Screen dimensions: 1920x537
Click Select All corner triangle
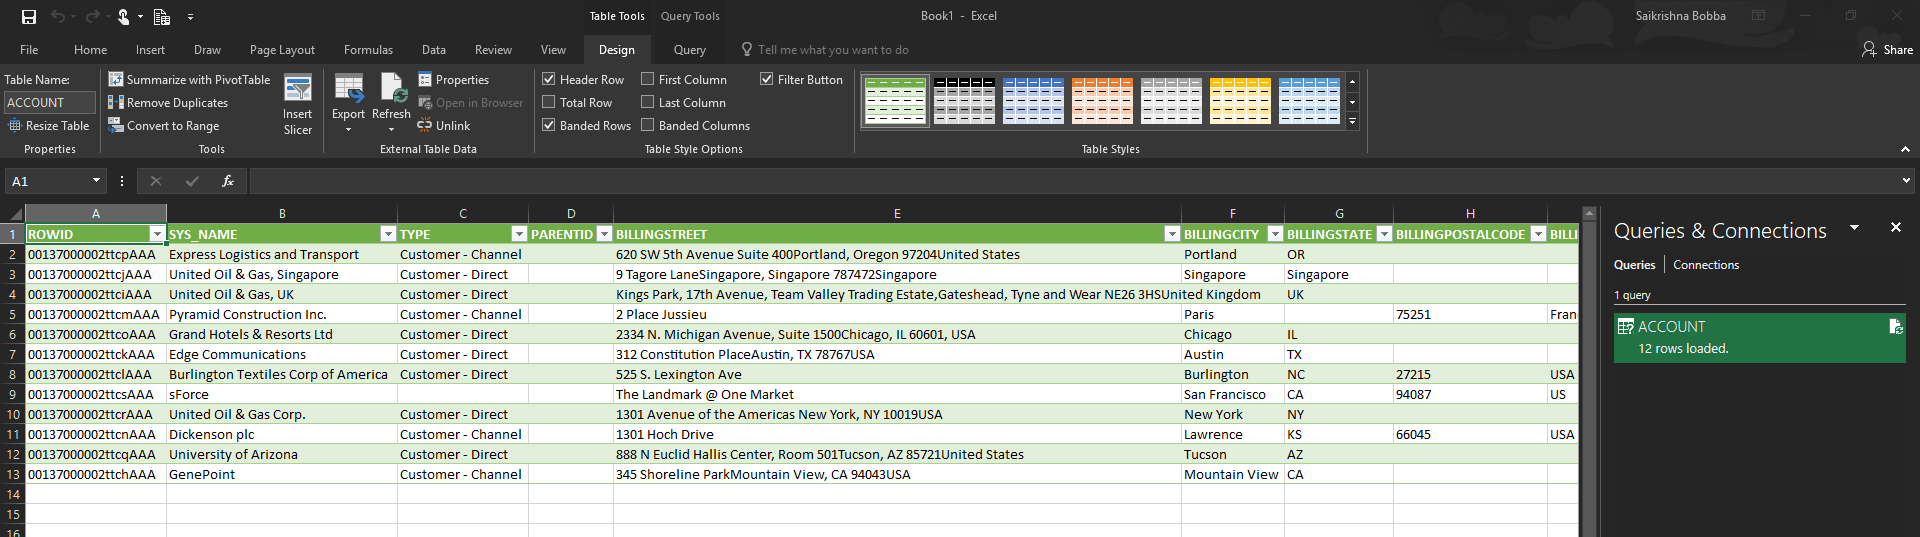pyautogui.click(x=16, y=213)
